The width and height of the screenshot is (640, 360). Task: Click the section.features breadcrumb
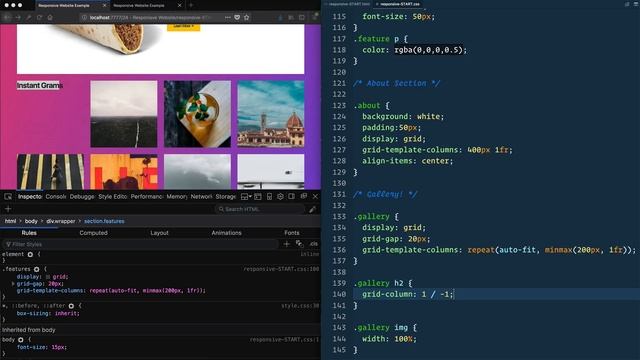(104, 221)
